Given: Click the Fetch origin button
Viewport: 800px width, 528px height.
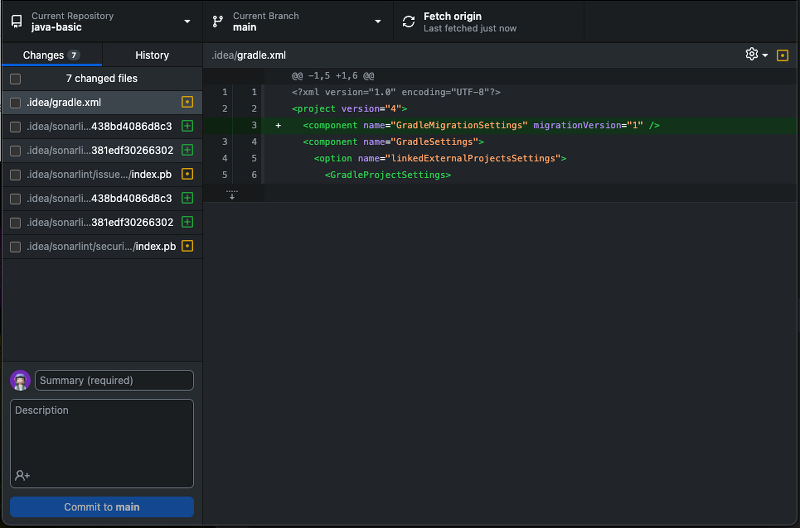Looking at the screenshot, I should click(489, 21).
